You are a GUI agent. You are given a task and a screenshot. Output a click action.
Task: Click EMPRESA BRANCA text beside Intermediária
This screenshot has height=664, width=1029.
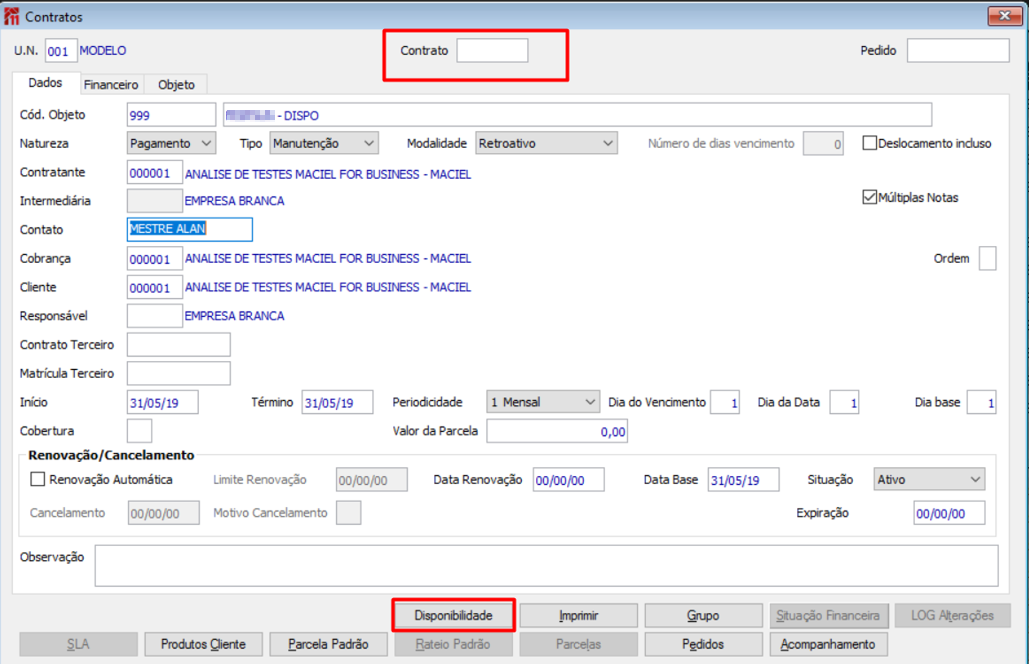(x=234, y=201)
